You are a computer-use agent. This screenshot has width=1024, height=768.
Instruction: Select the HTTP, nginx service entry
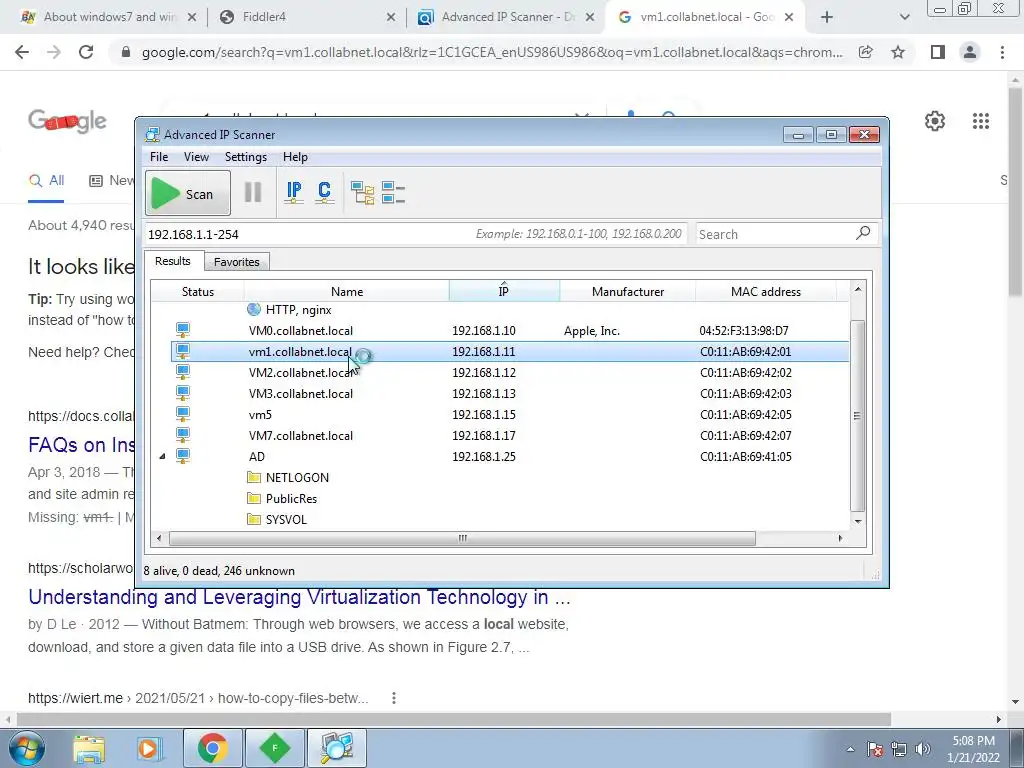click(298, 310)
